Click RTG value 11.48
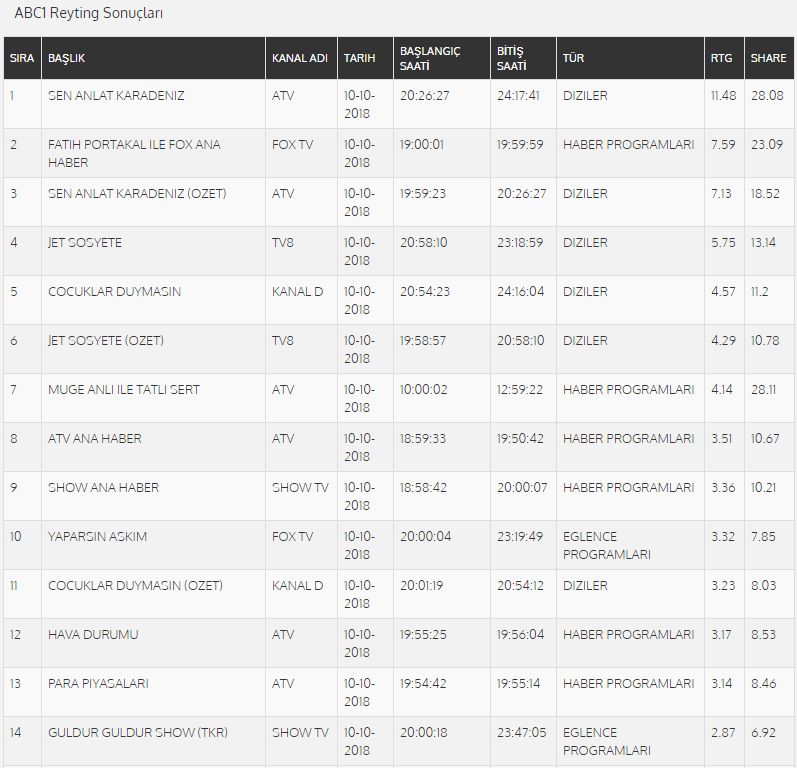This screenshot has width=797, height=768. pyautogui.click(x=723, y=96)
